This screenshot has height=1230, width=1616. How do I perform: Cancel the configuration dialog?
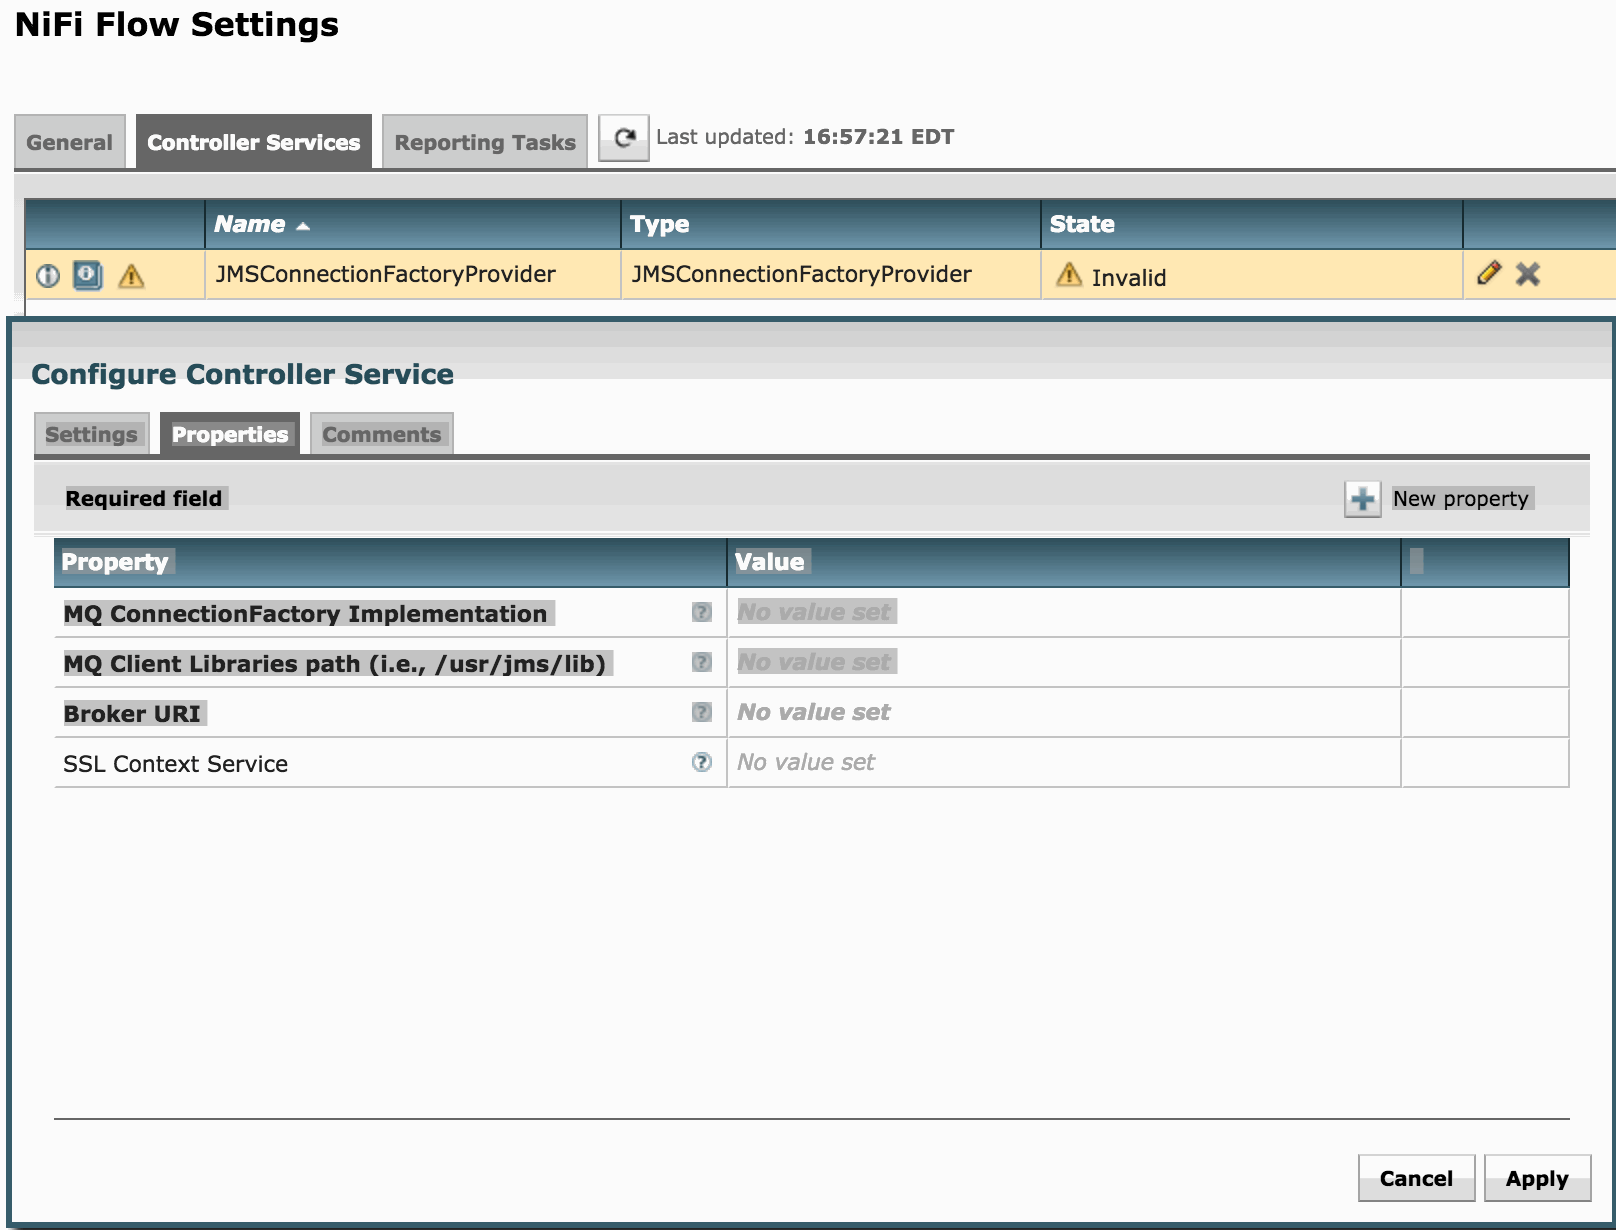coord(1415,1178)
